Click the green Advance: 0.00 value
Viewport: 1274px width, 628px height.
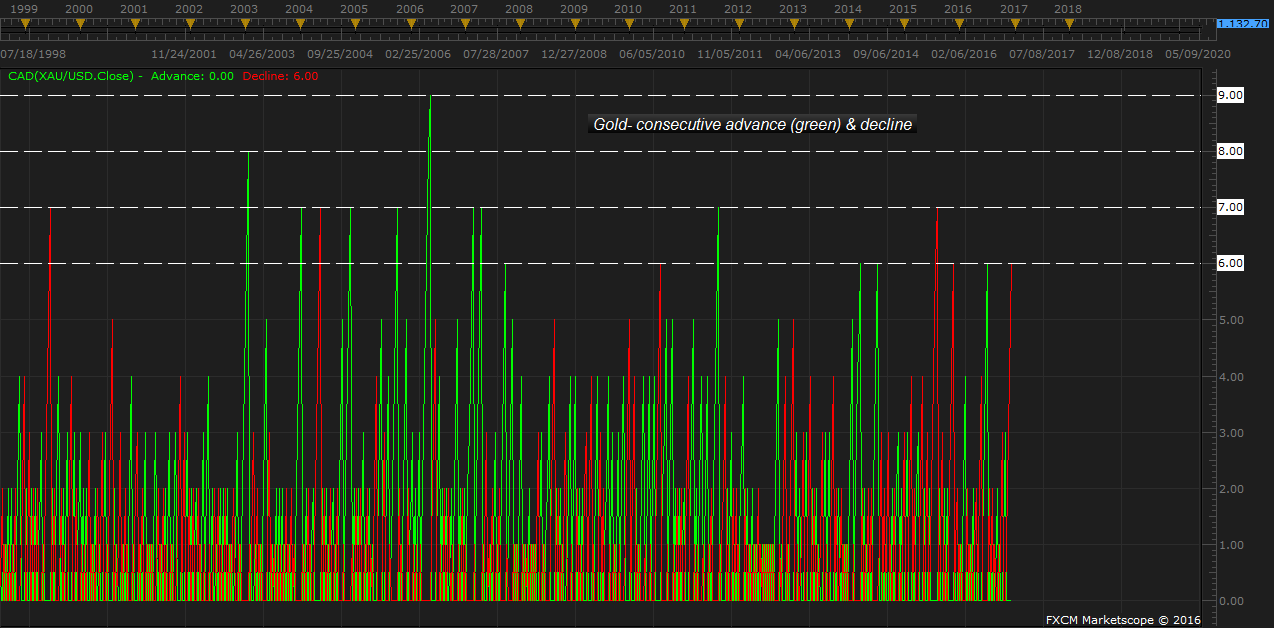pyautogui.click(x=192, y=76)
